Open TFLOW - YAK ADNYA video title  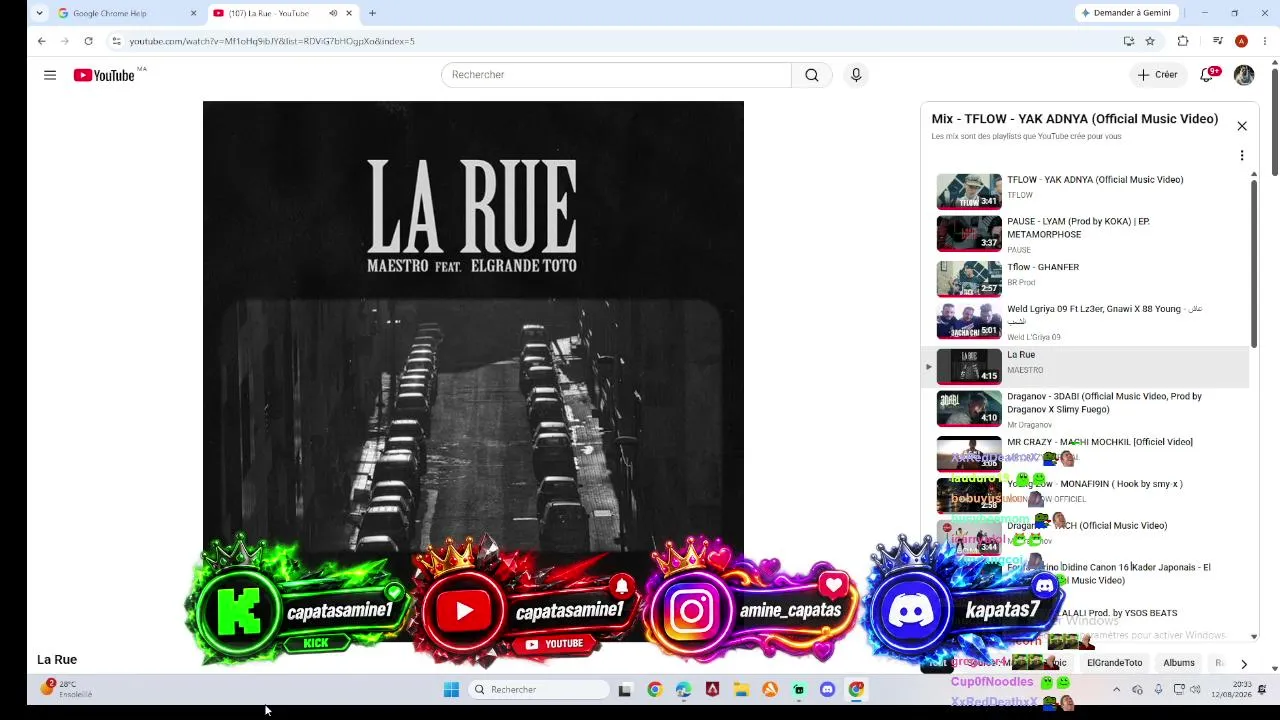[1095, 180]
